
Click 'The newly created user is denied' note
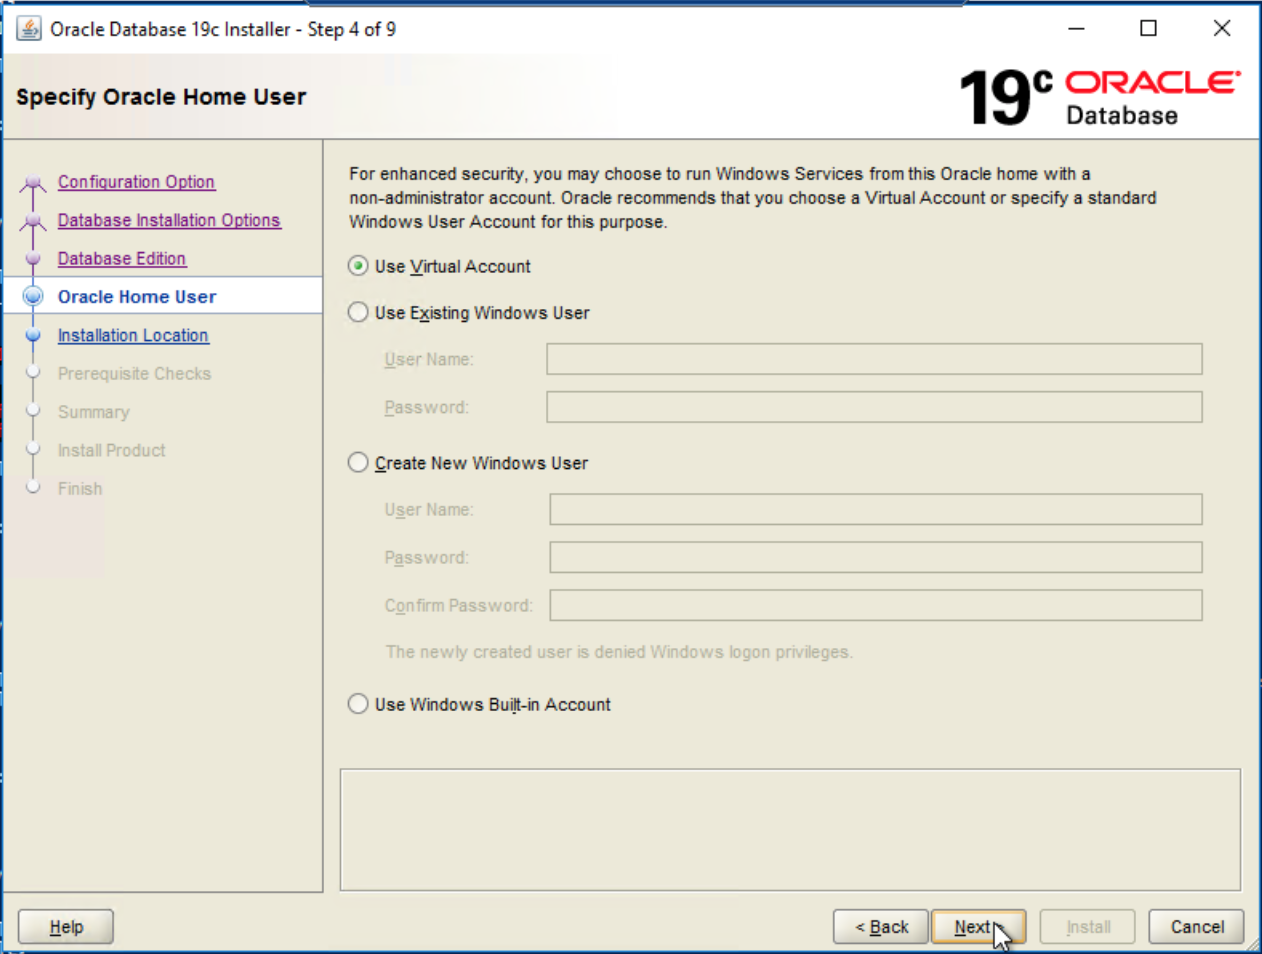pyautogui.click(x=619, y=652)
